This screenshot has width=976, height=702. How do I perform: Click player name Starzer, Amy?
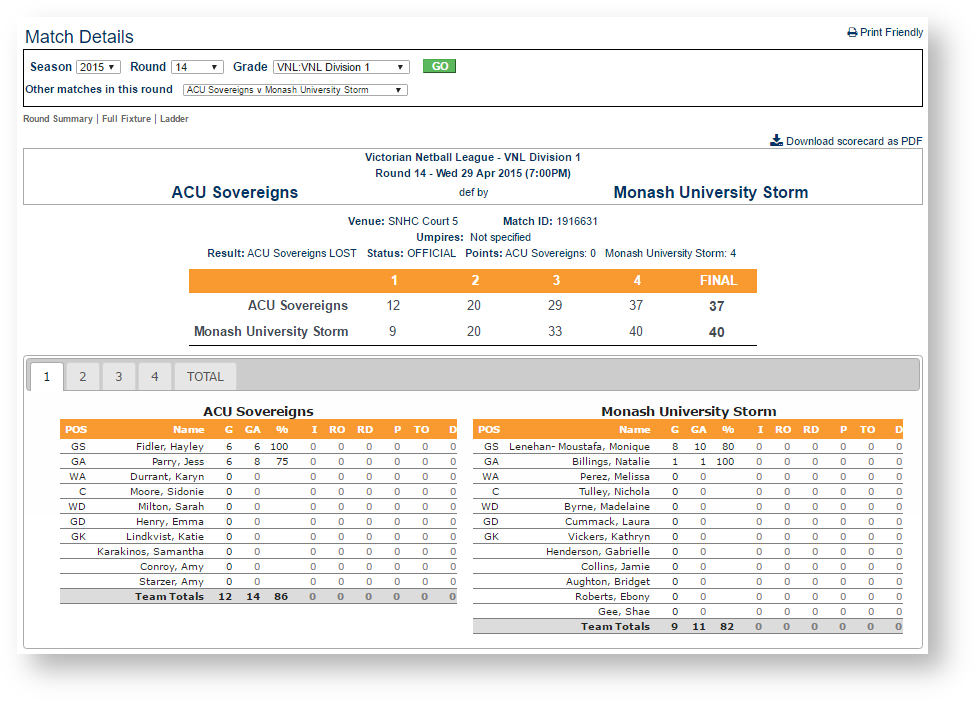[171, 581]
